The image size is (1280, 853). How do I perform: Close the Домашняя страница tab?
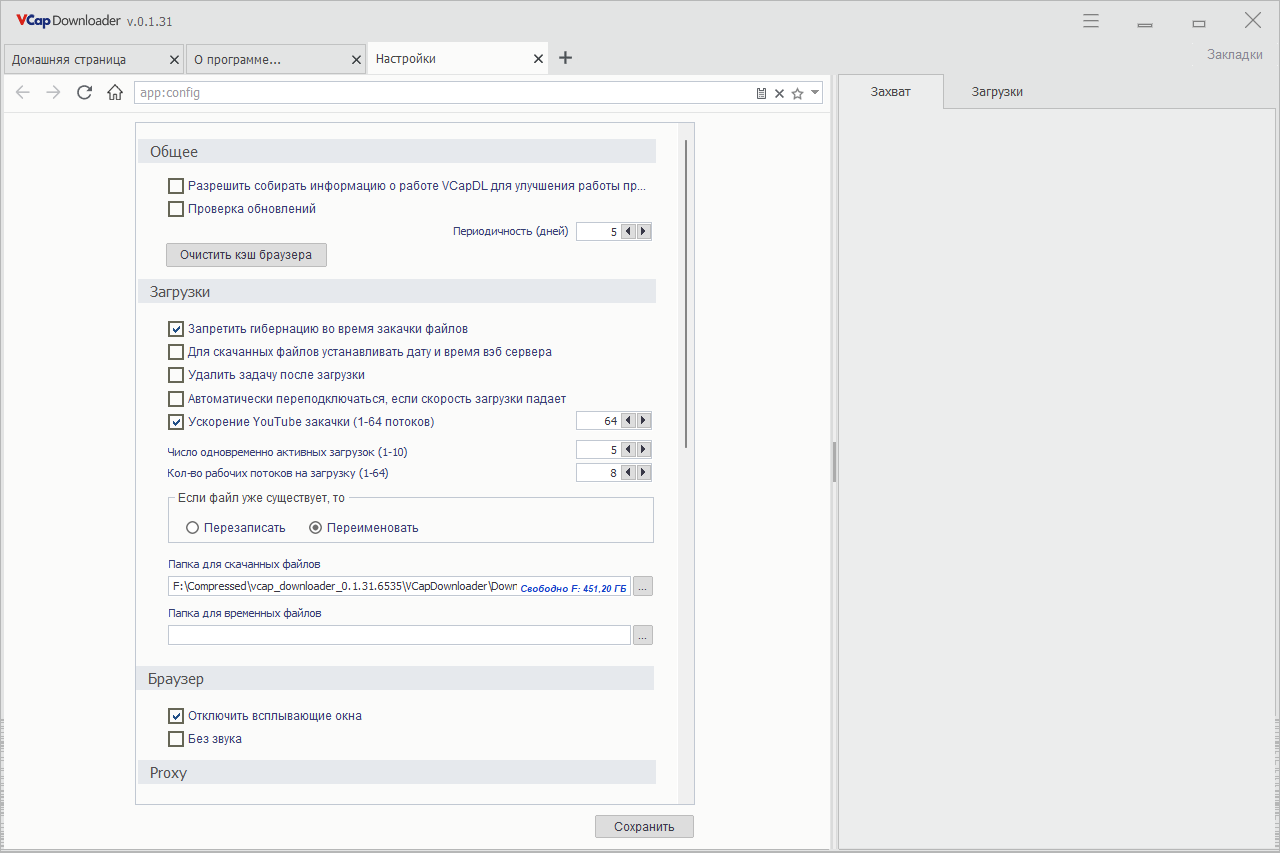pyautogui.click(x=174, y=60)
